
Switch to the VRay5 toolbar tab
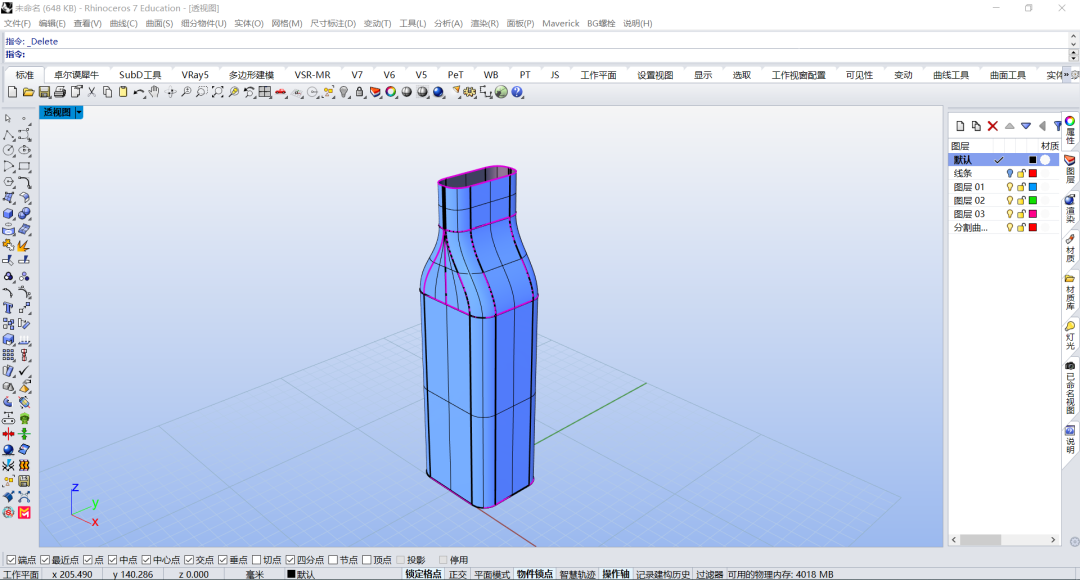(x=195, y=75)
